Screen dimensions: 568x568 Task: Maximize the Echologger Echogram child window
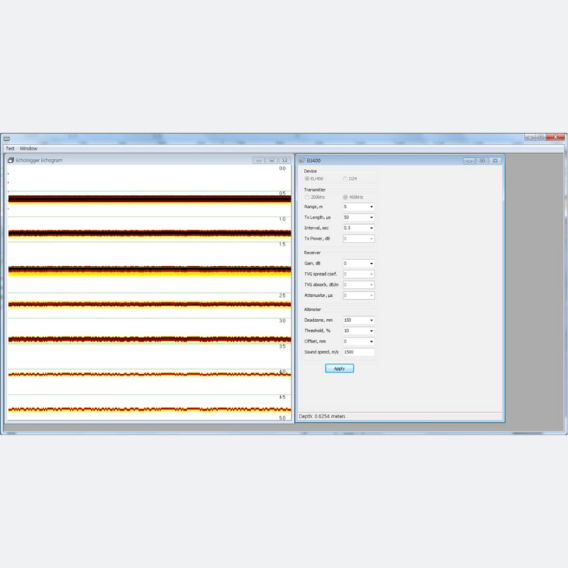tap(272, 160)
